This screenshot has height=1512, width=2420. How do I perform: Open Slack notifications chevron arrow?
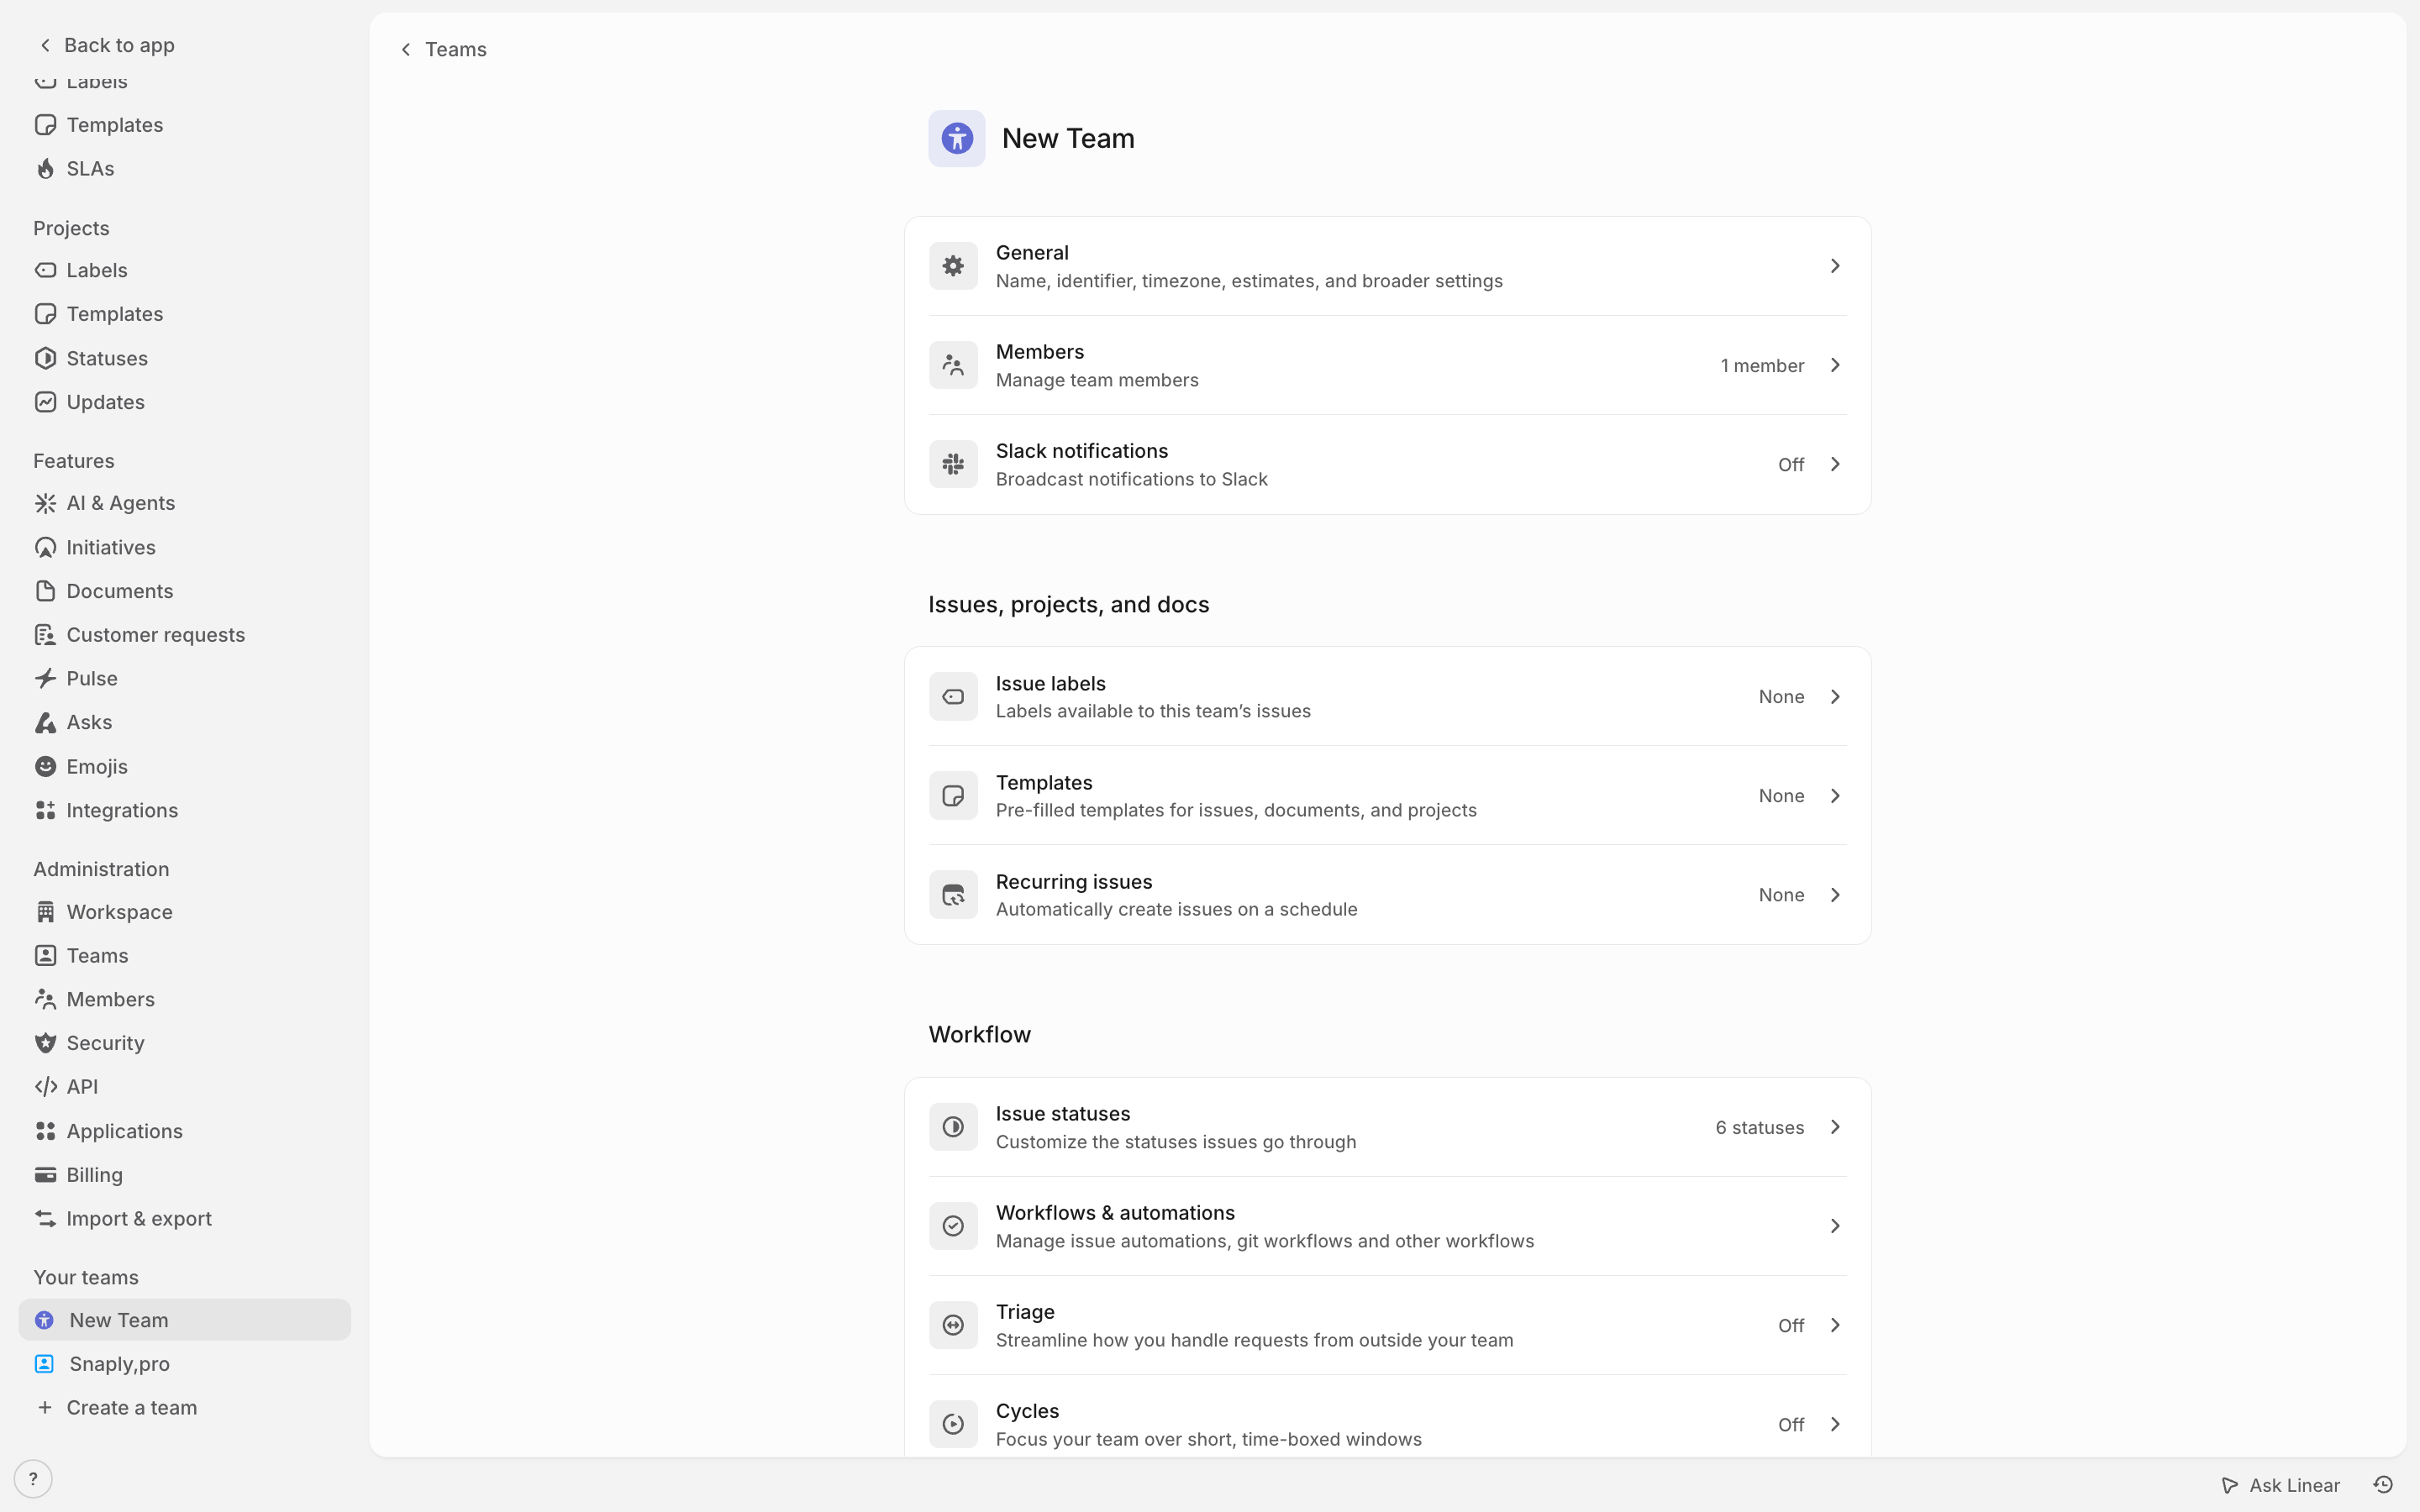click(x=1835, y=464)
